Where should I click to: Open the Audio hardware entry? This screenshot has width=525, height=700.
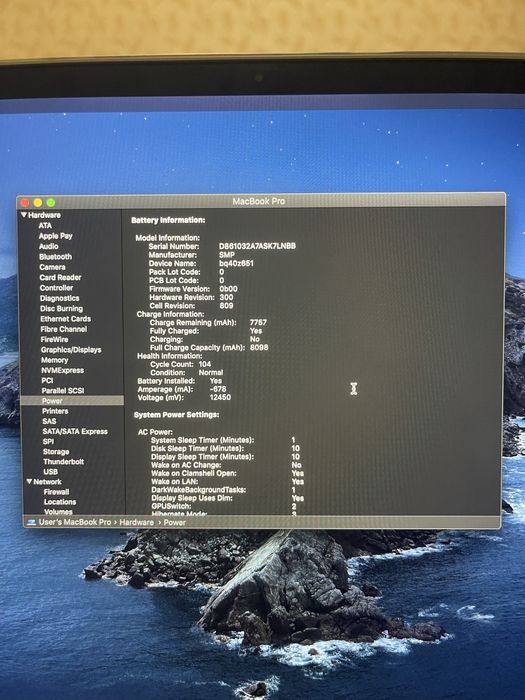pyautogui.click(x=49, y=246)
